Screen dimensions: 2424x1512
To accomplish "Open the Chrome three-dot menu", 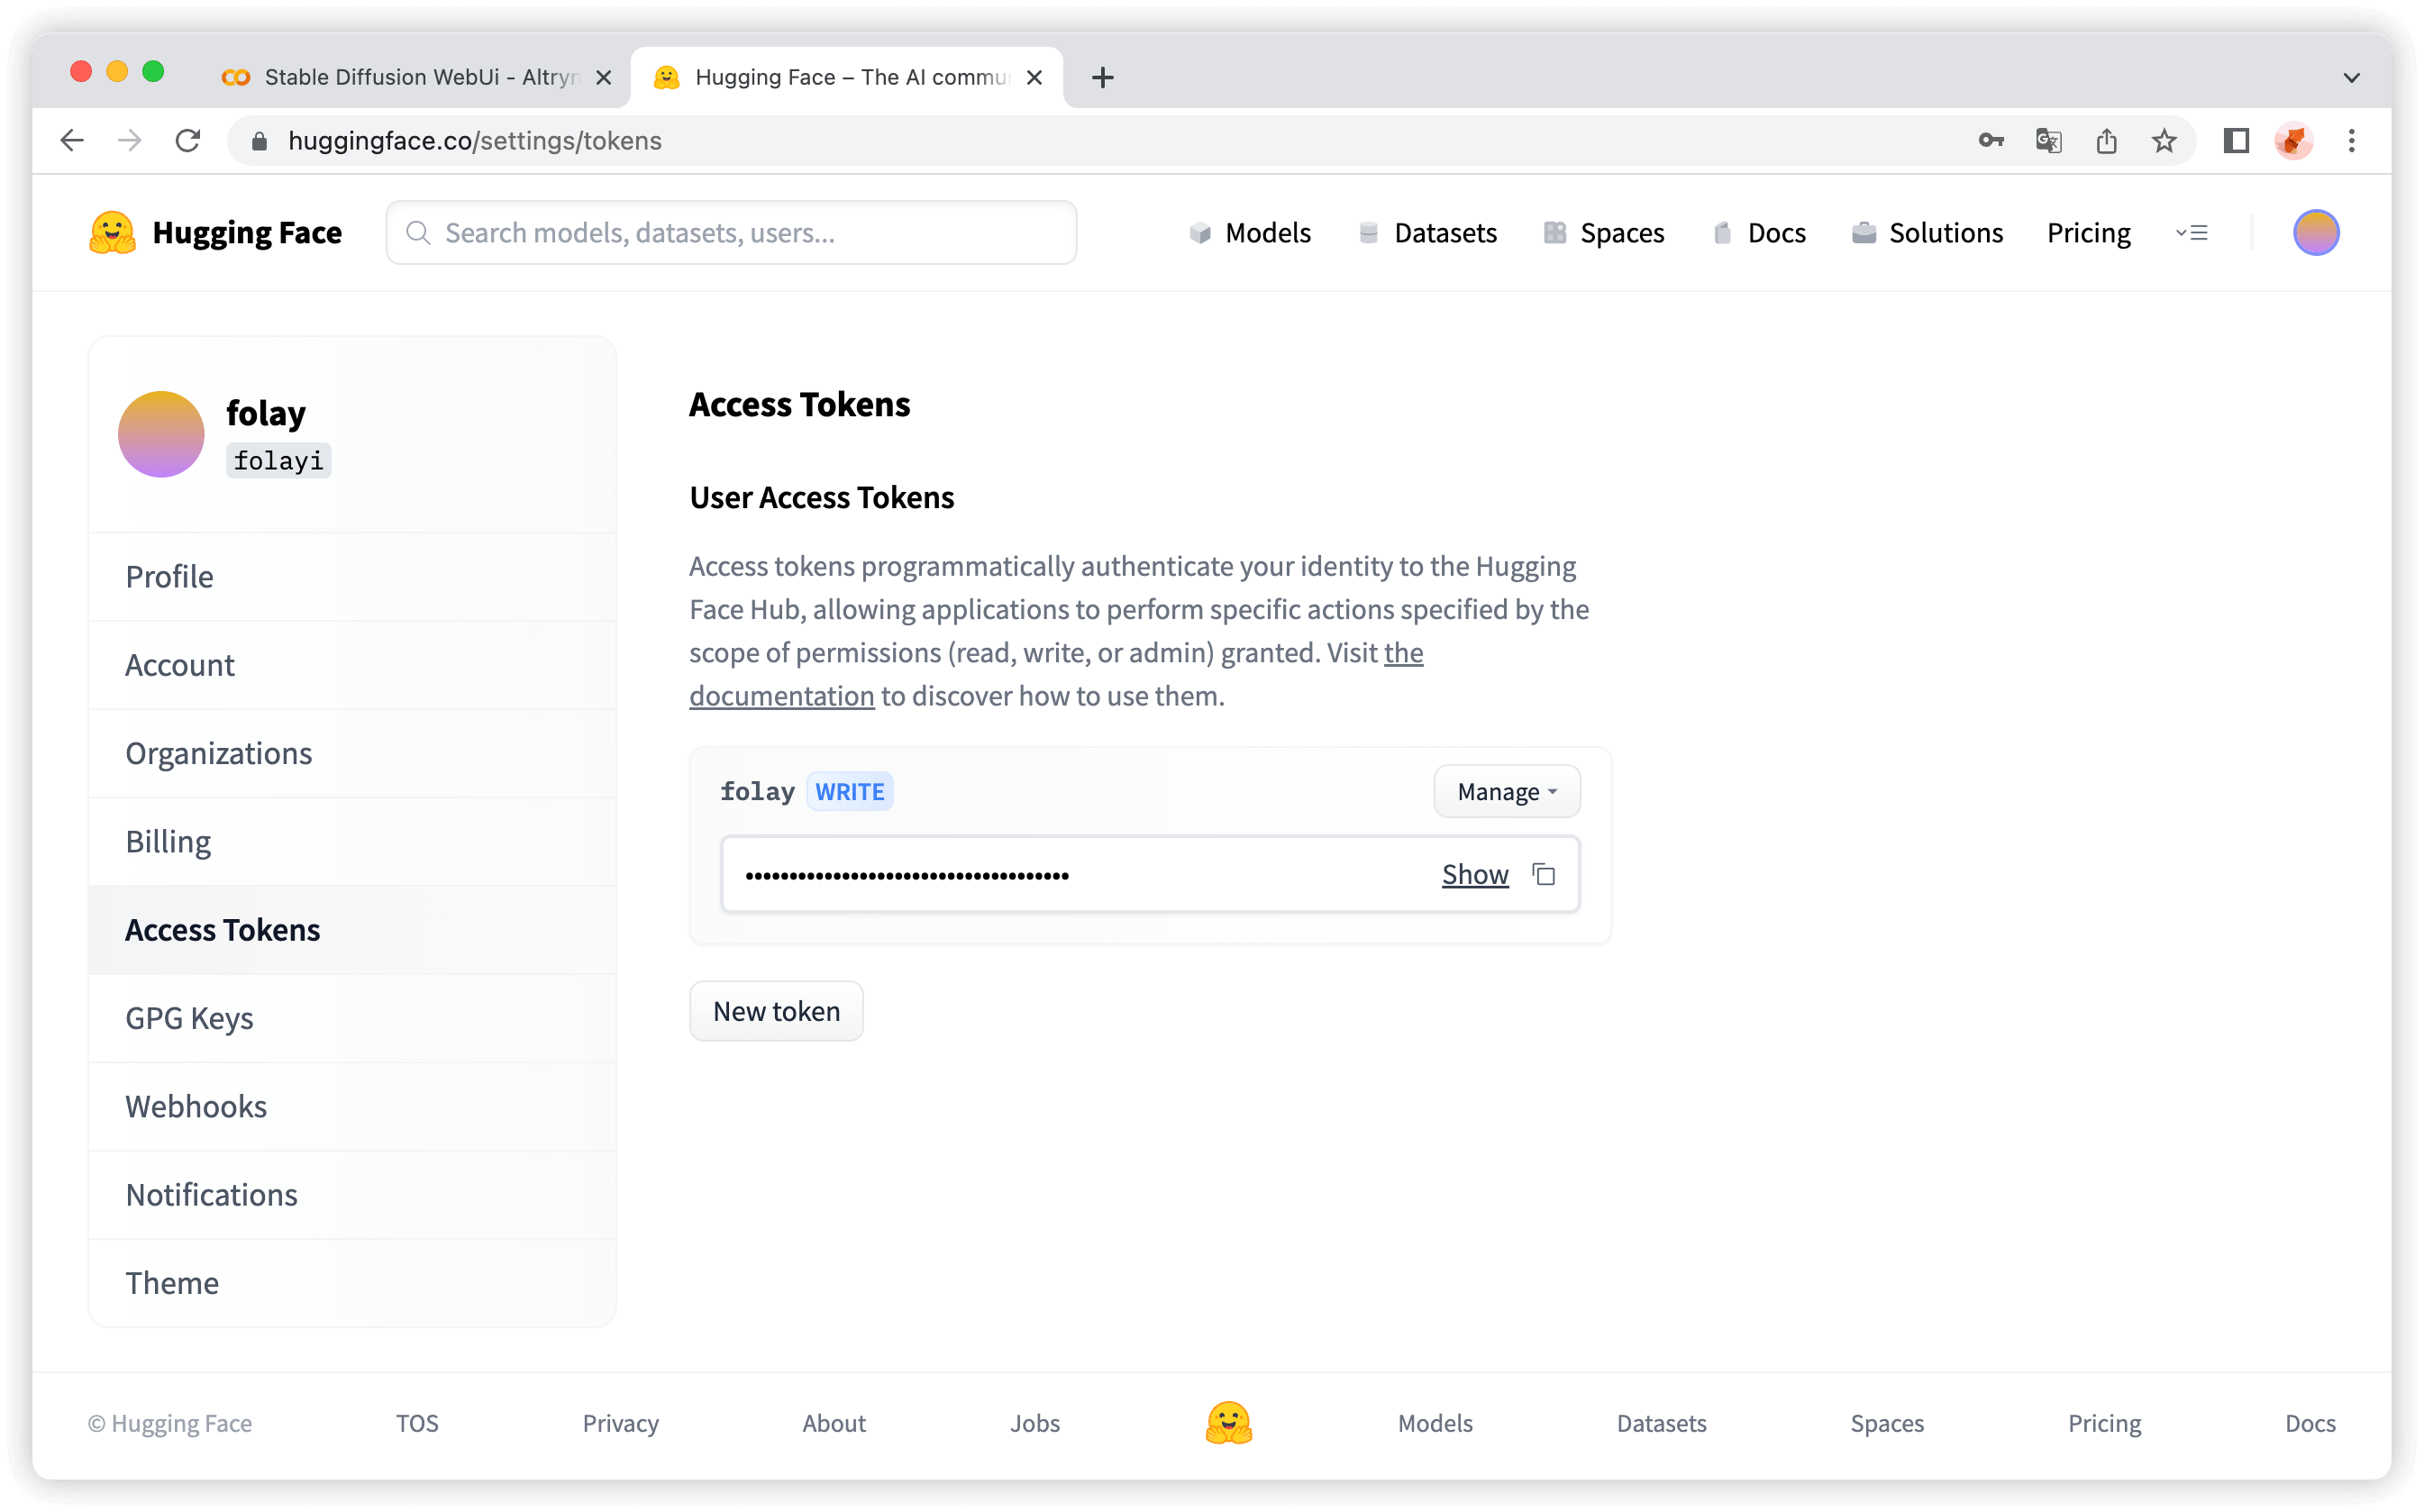I will [x=2351, y=141].
